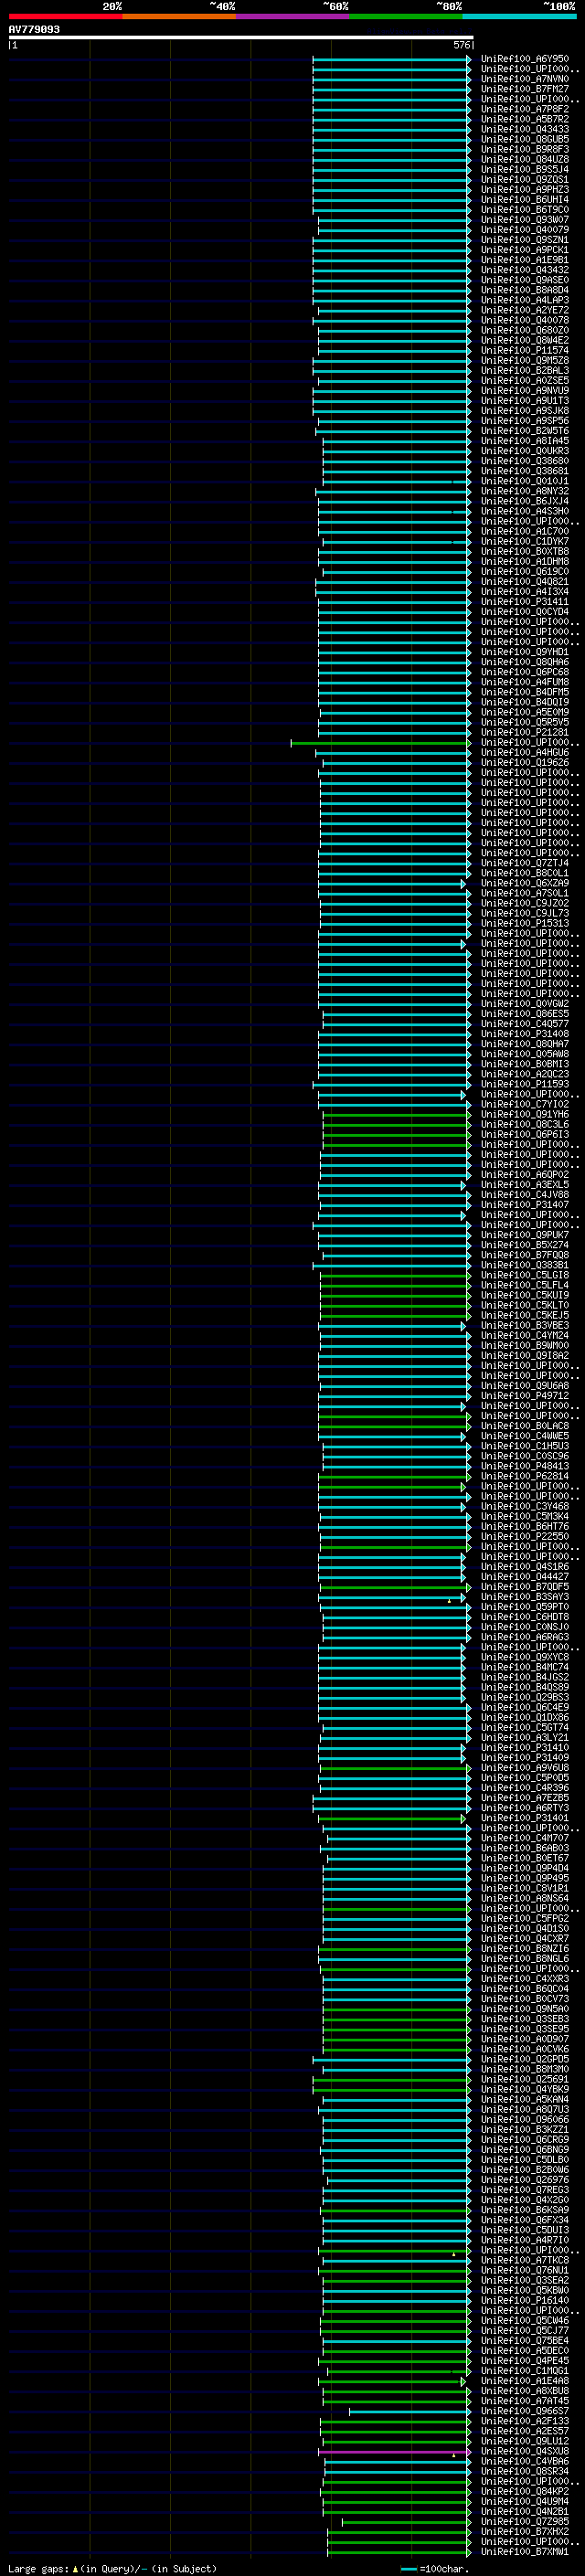Select hit label UniRef100_Q4SXU8

click(x=525, y=2451)
